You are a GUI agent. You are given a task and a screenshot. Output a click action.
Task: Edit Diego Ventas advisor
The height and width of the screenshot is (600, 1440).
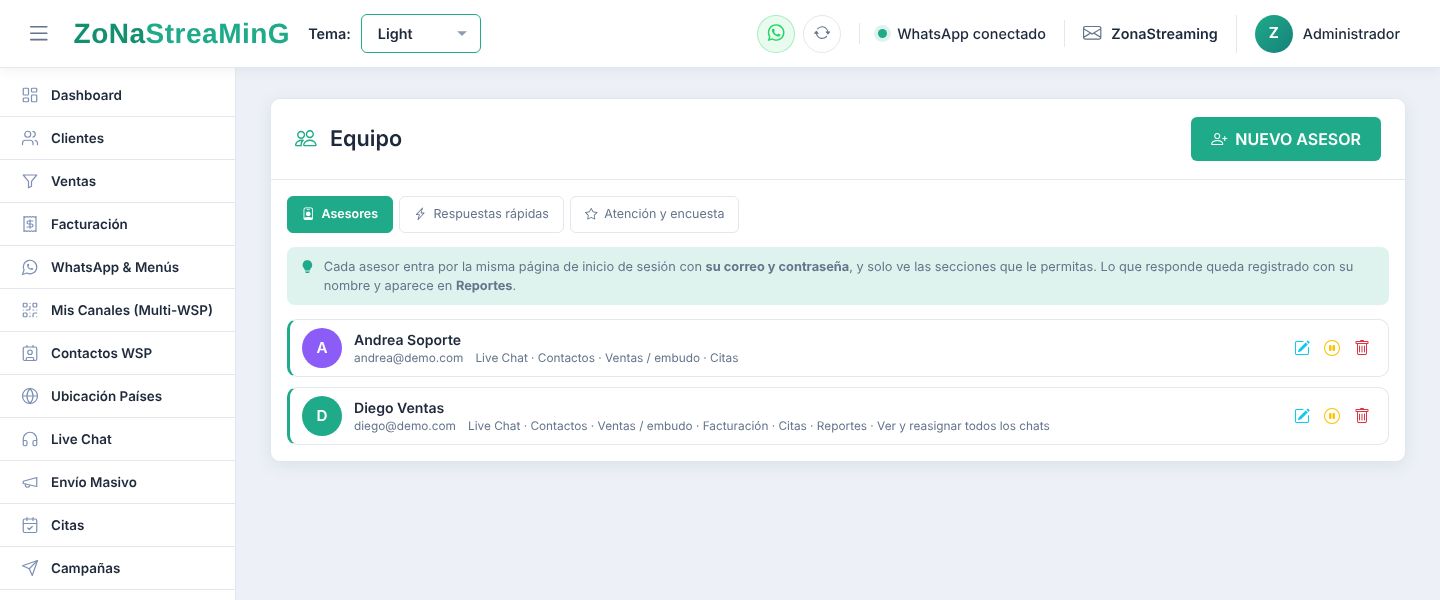[x=1302, y=416]
